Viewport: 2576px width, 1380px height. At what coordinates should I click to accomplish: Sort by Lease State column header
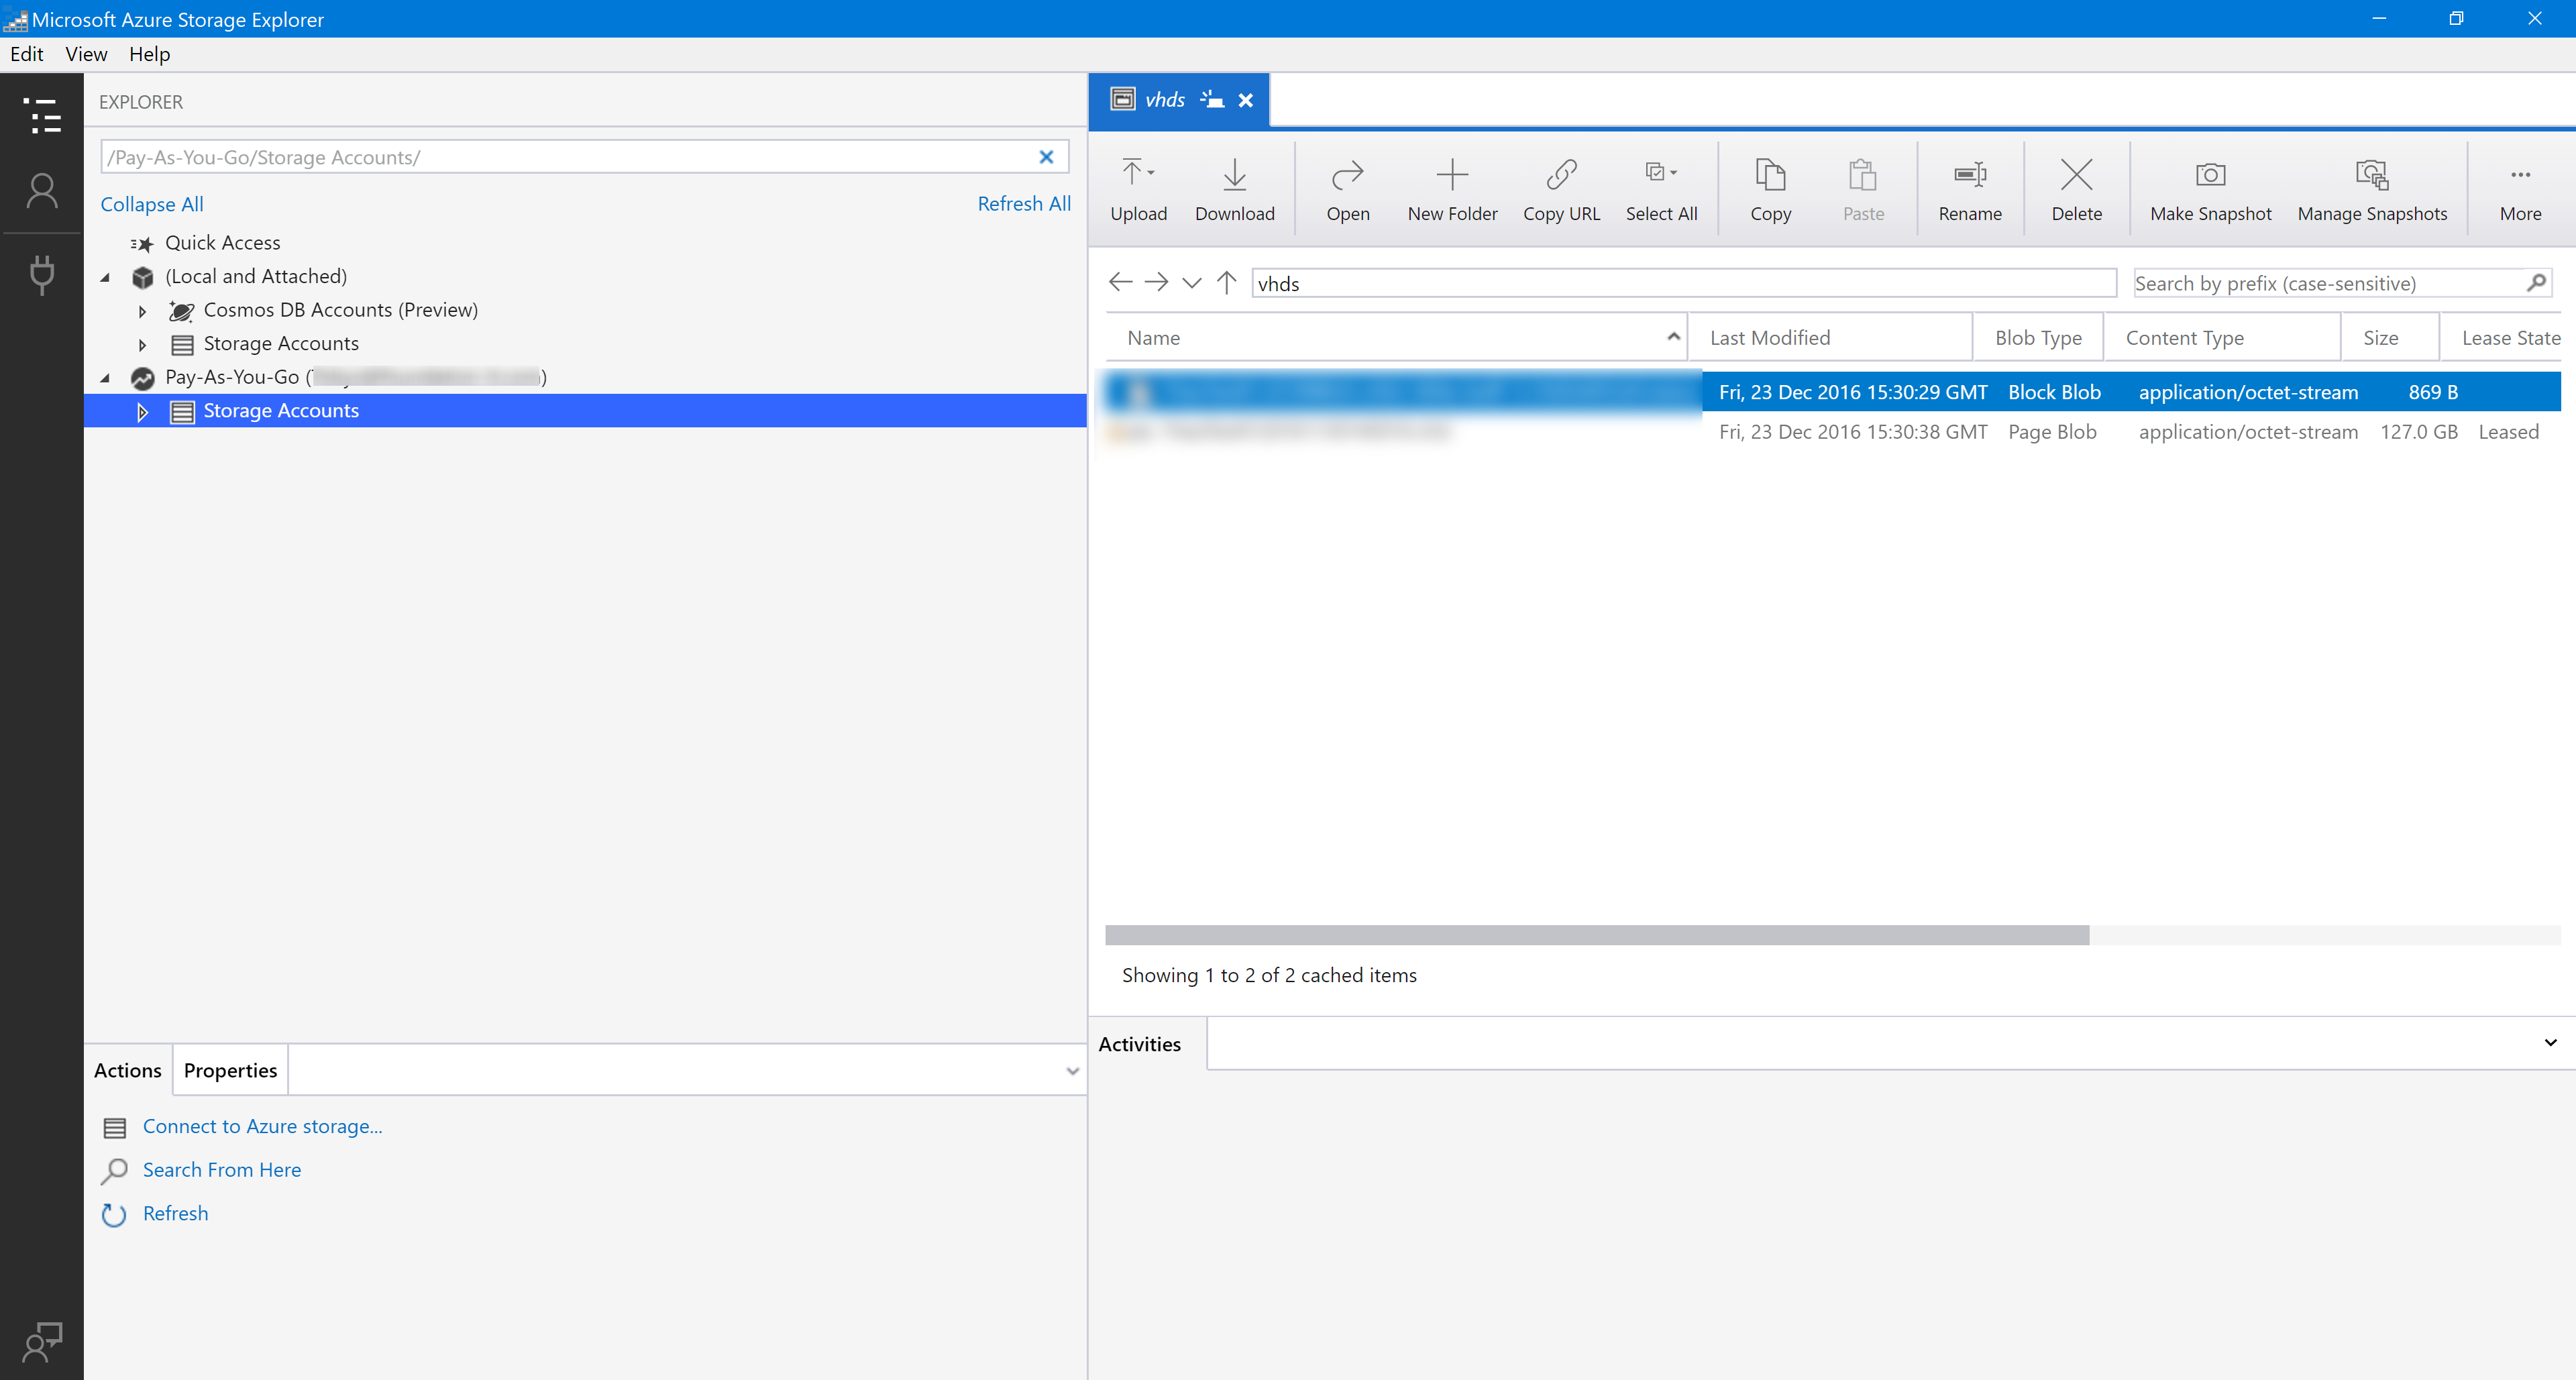click(2502, 337)
